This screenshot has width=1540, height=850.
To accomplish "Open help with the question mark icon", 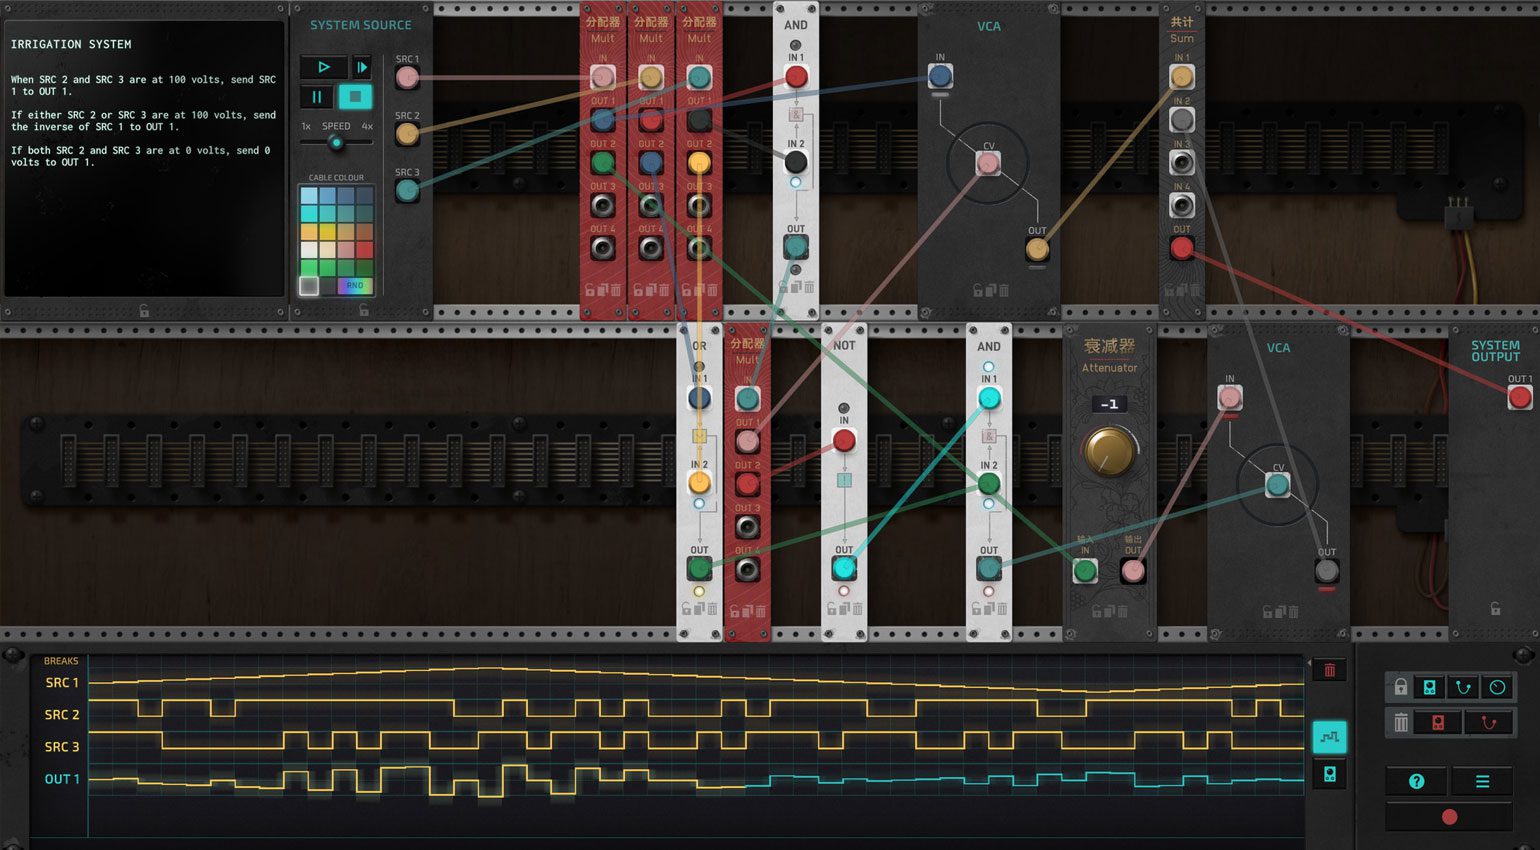I will point(1416,781).
